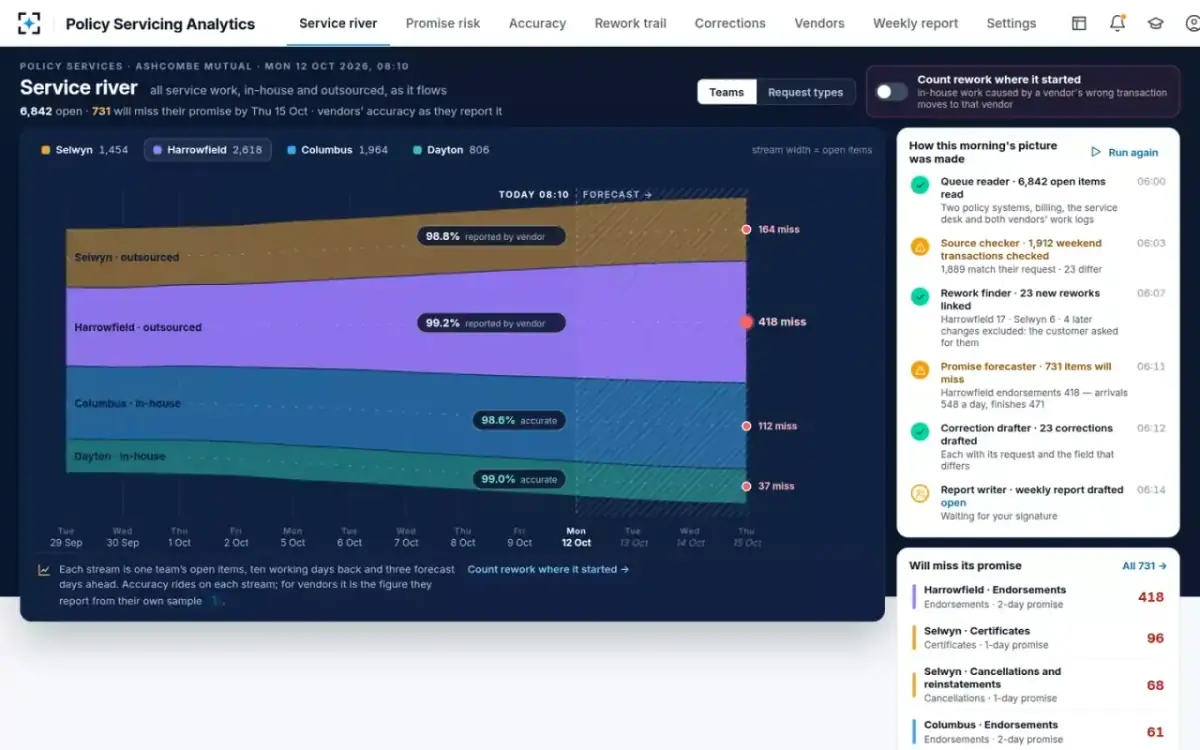
Task: Open the layout panel icon in header
Action: pos(1079,23)
